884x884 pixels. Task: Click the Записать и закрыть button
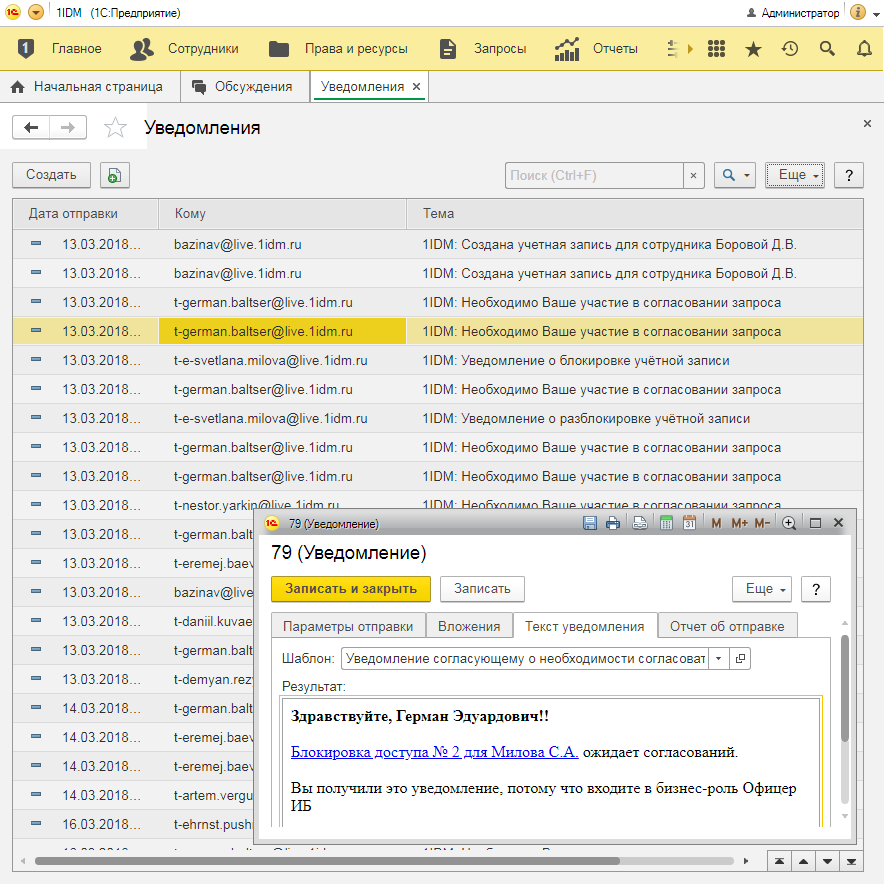click(x=350, y=589)
